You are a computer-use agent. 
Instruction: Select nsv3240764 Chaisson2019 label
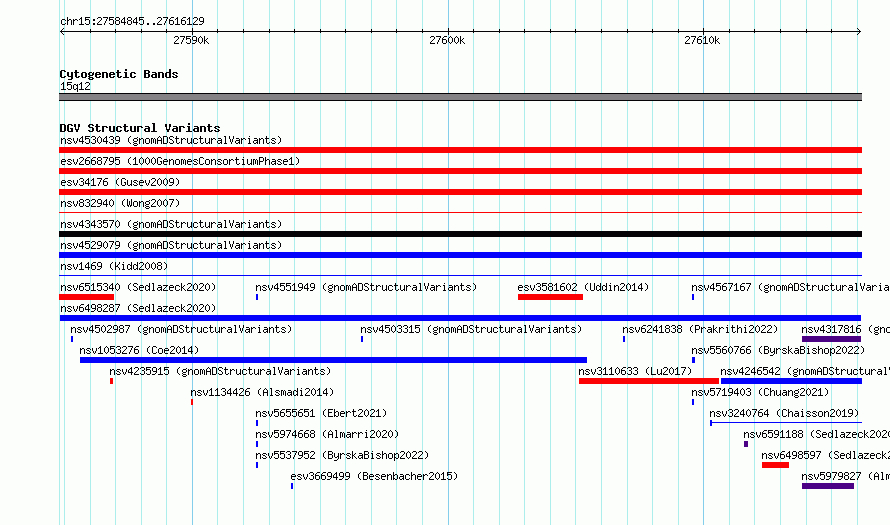[x=784, y=413]
